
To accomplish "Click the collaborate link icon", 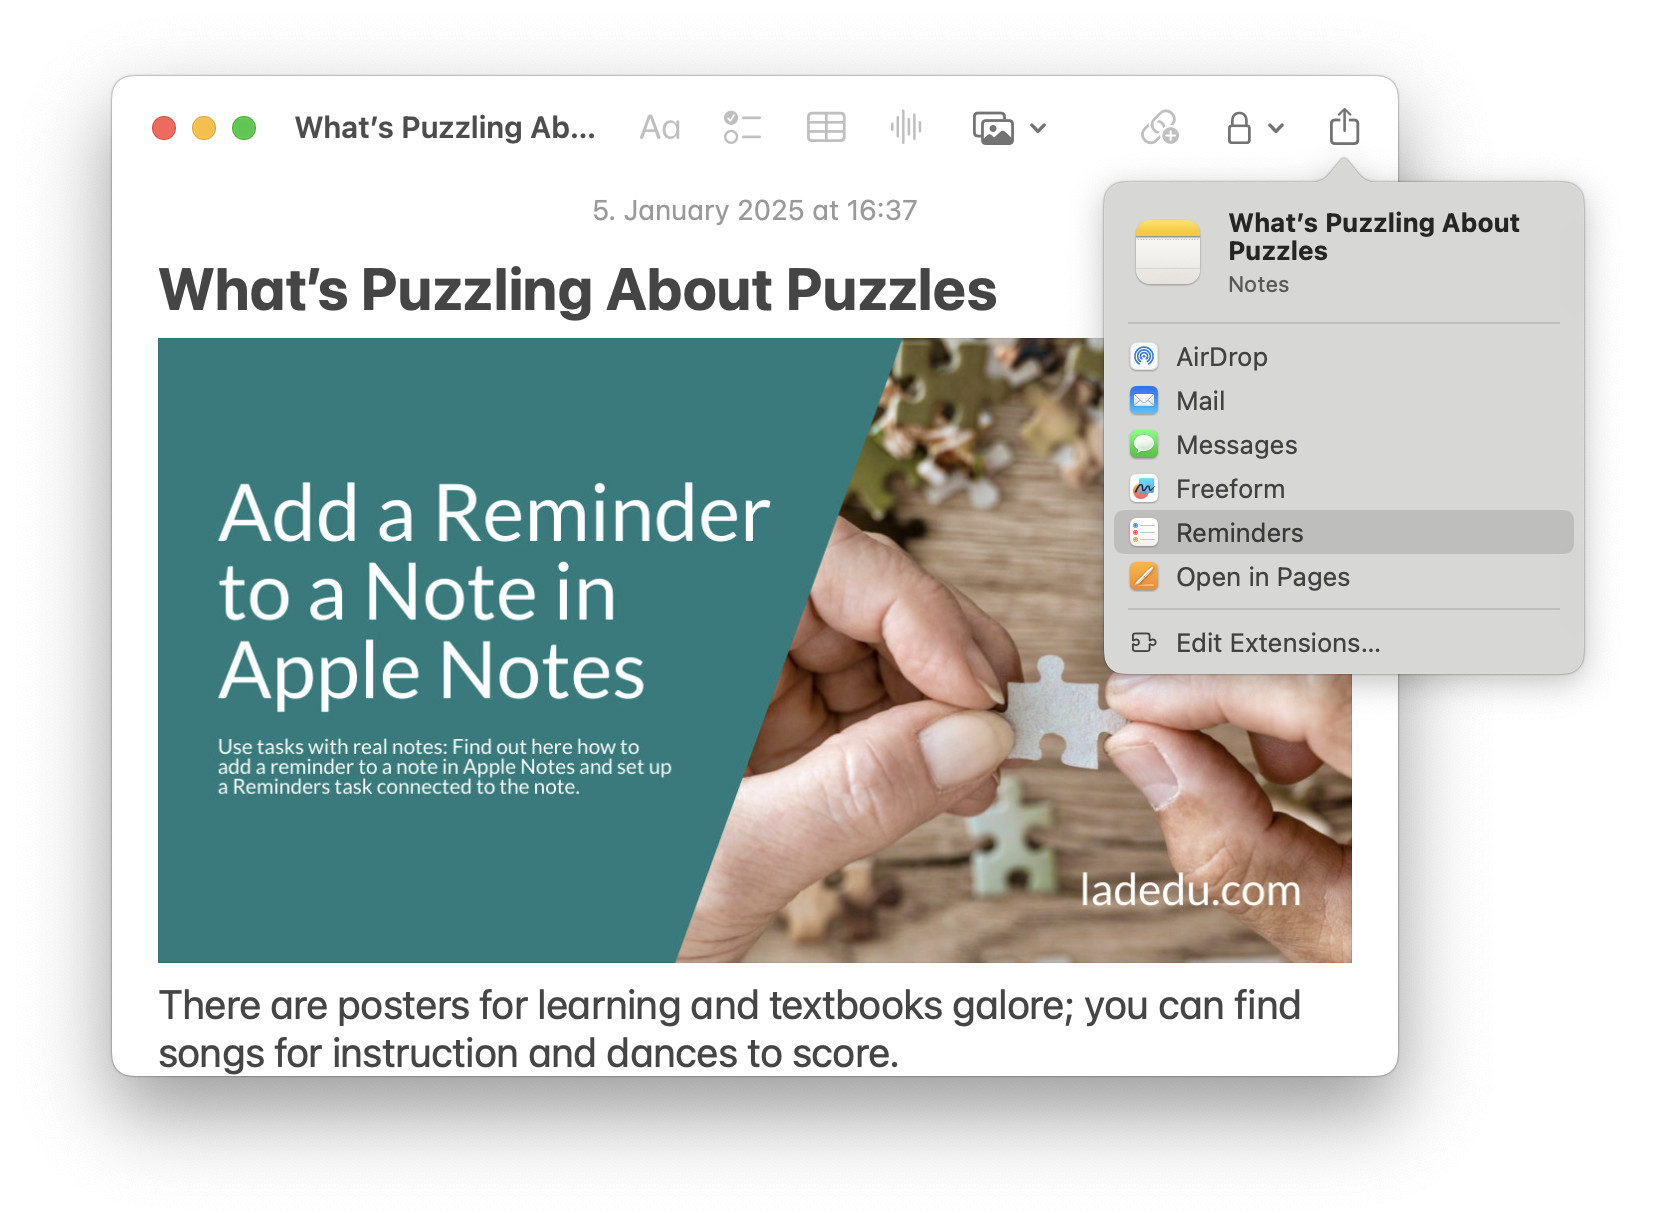I will [1160, 128].
